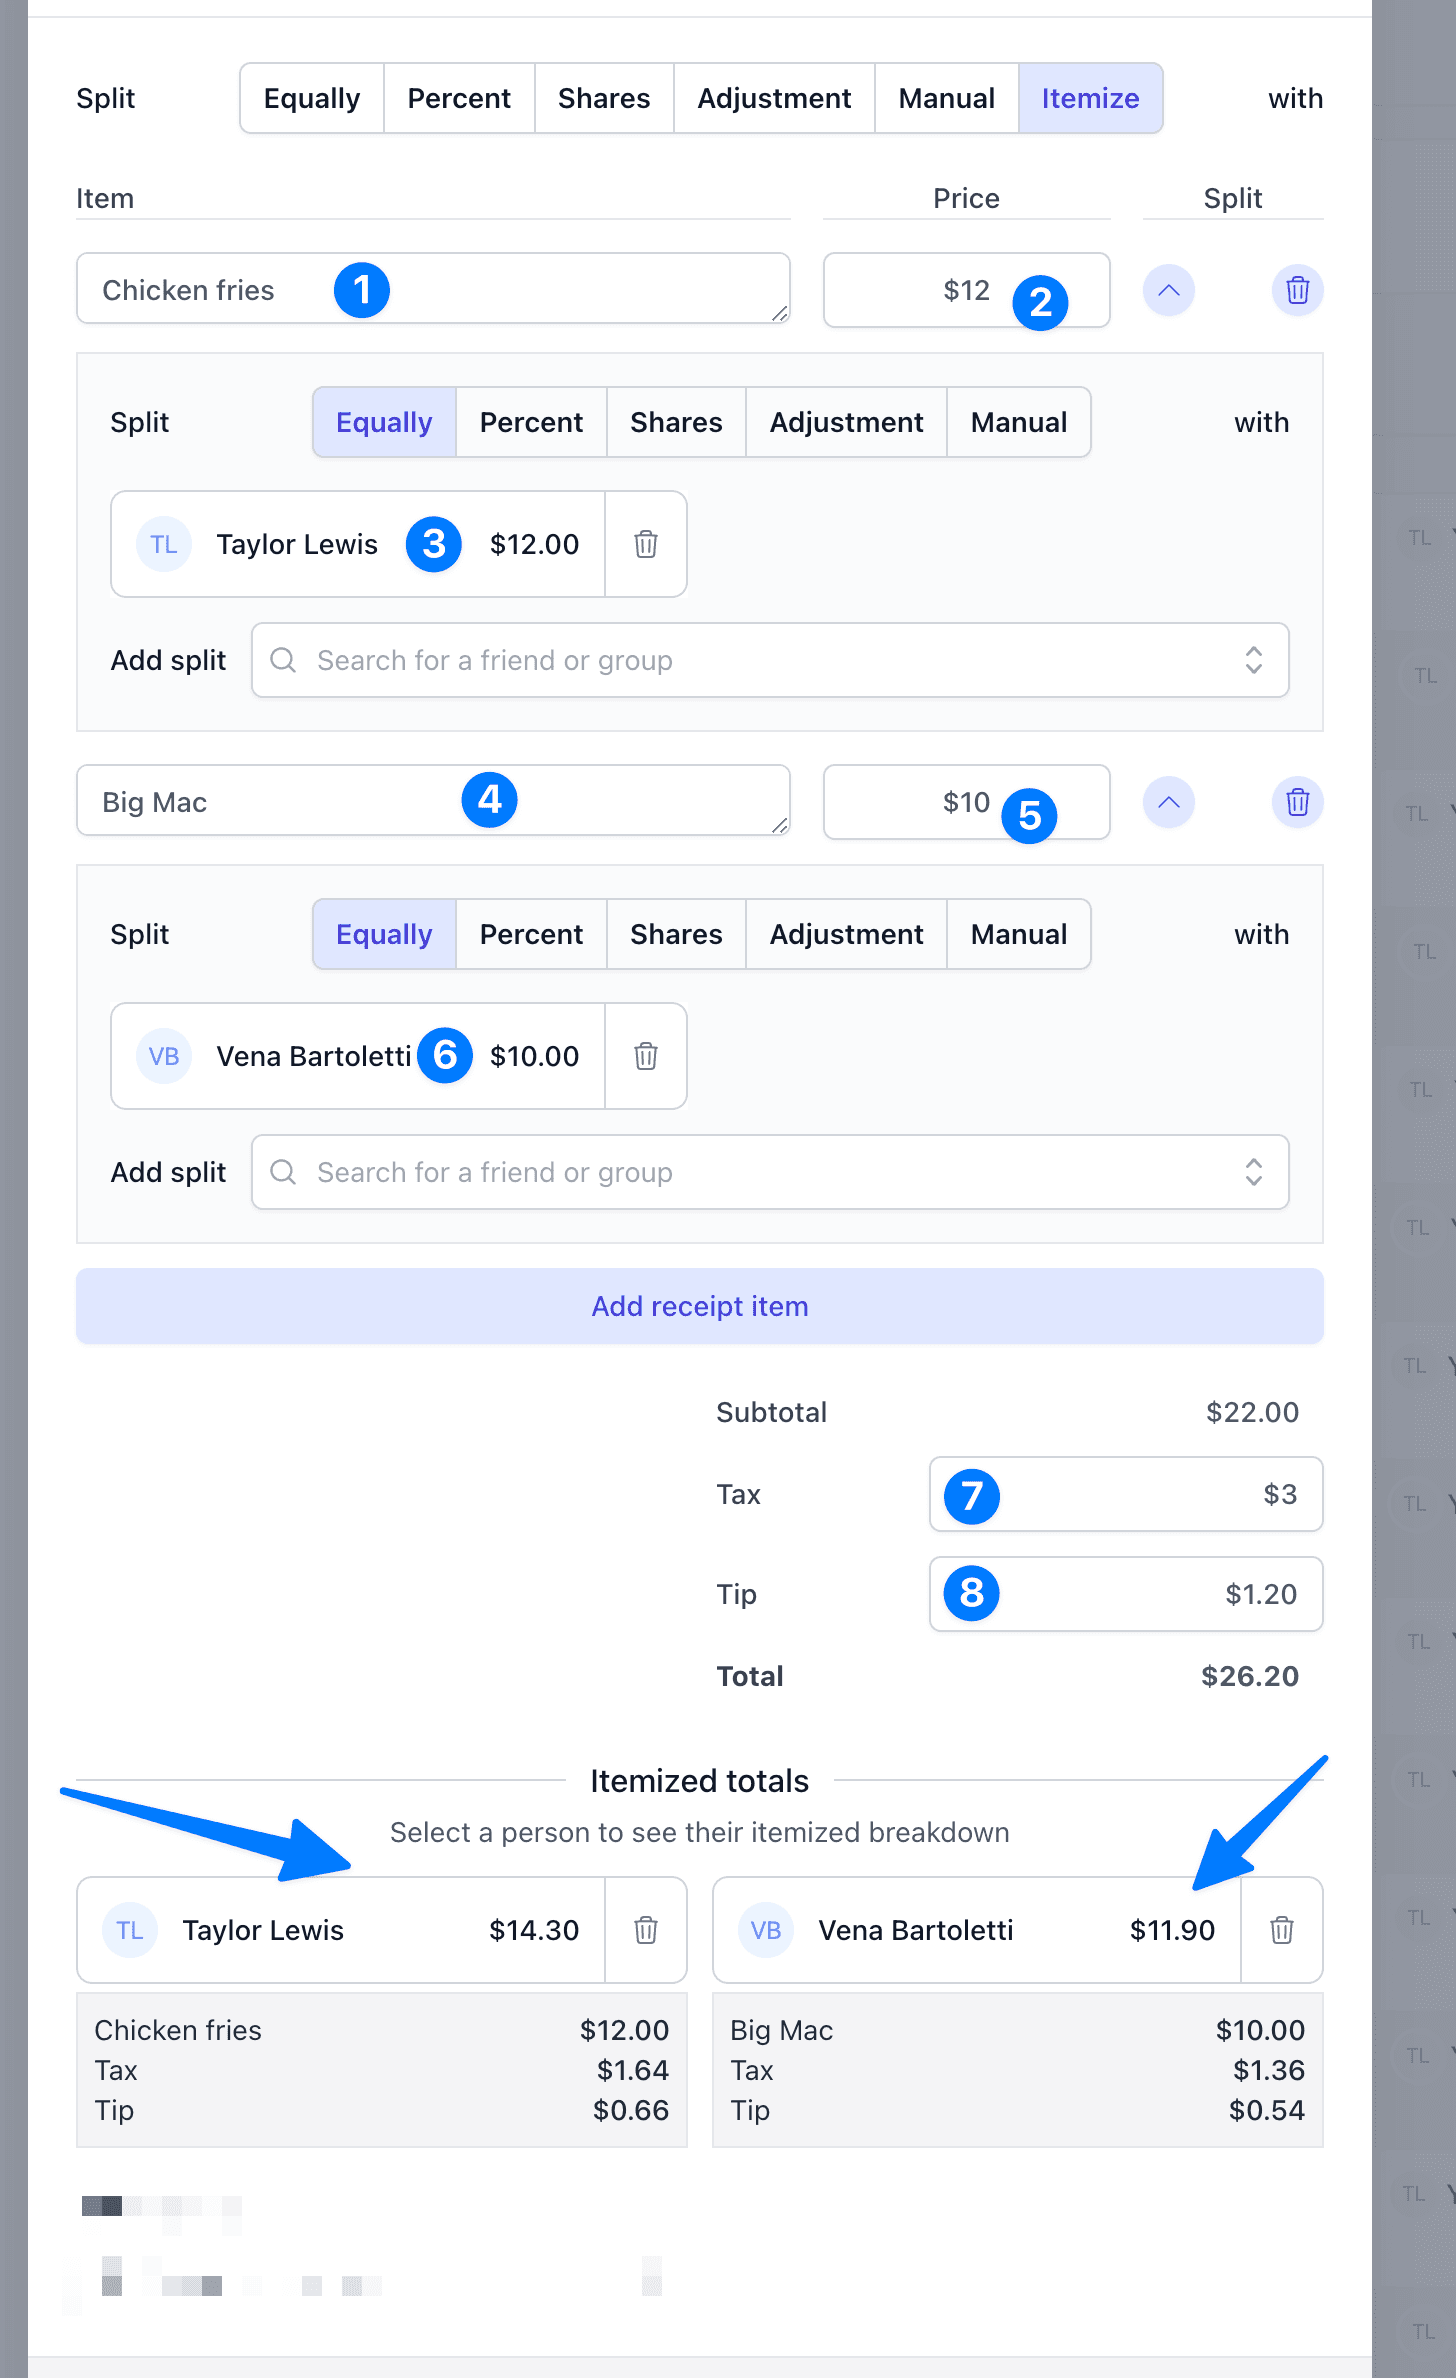1456x2378 pixels.
Task: Open the Adjustment tab in the top split bar
Action: [x=774, y=97]
